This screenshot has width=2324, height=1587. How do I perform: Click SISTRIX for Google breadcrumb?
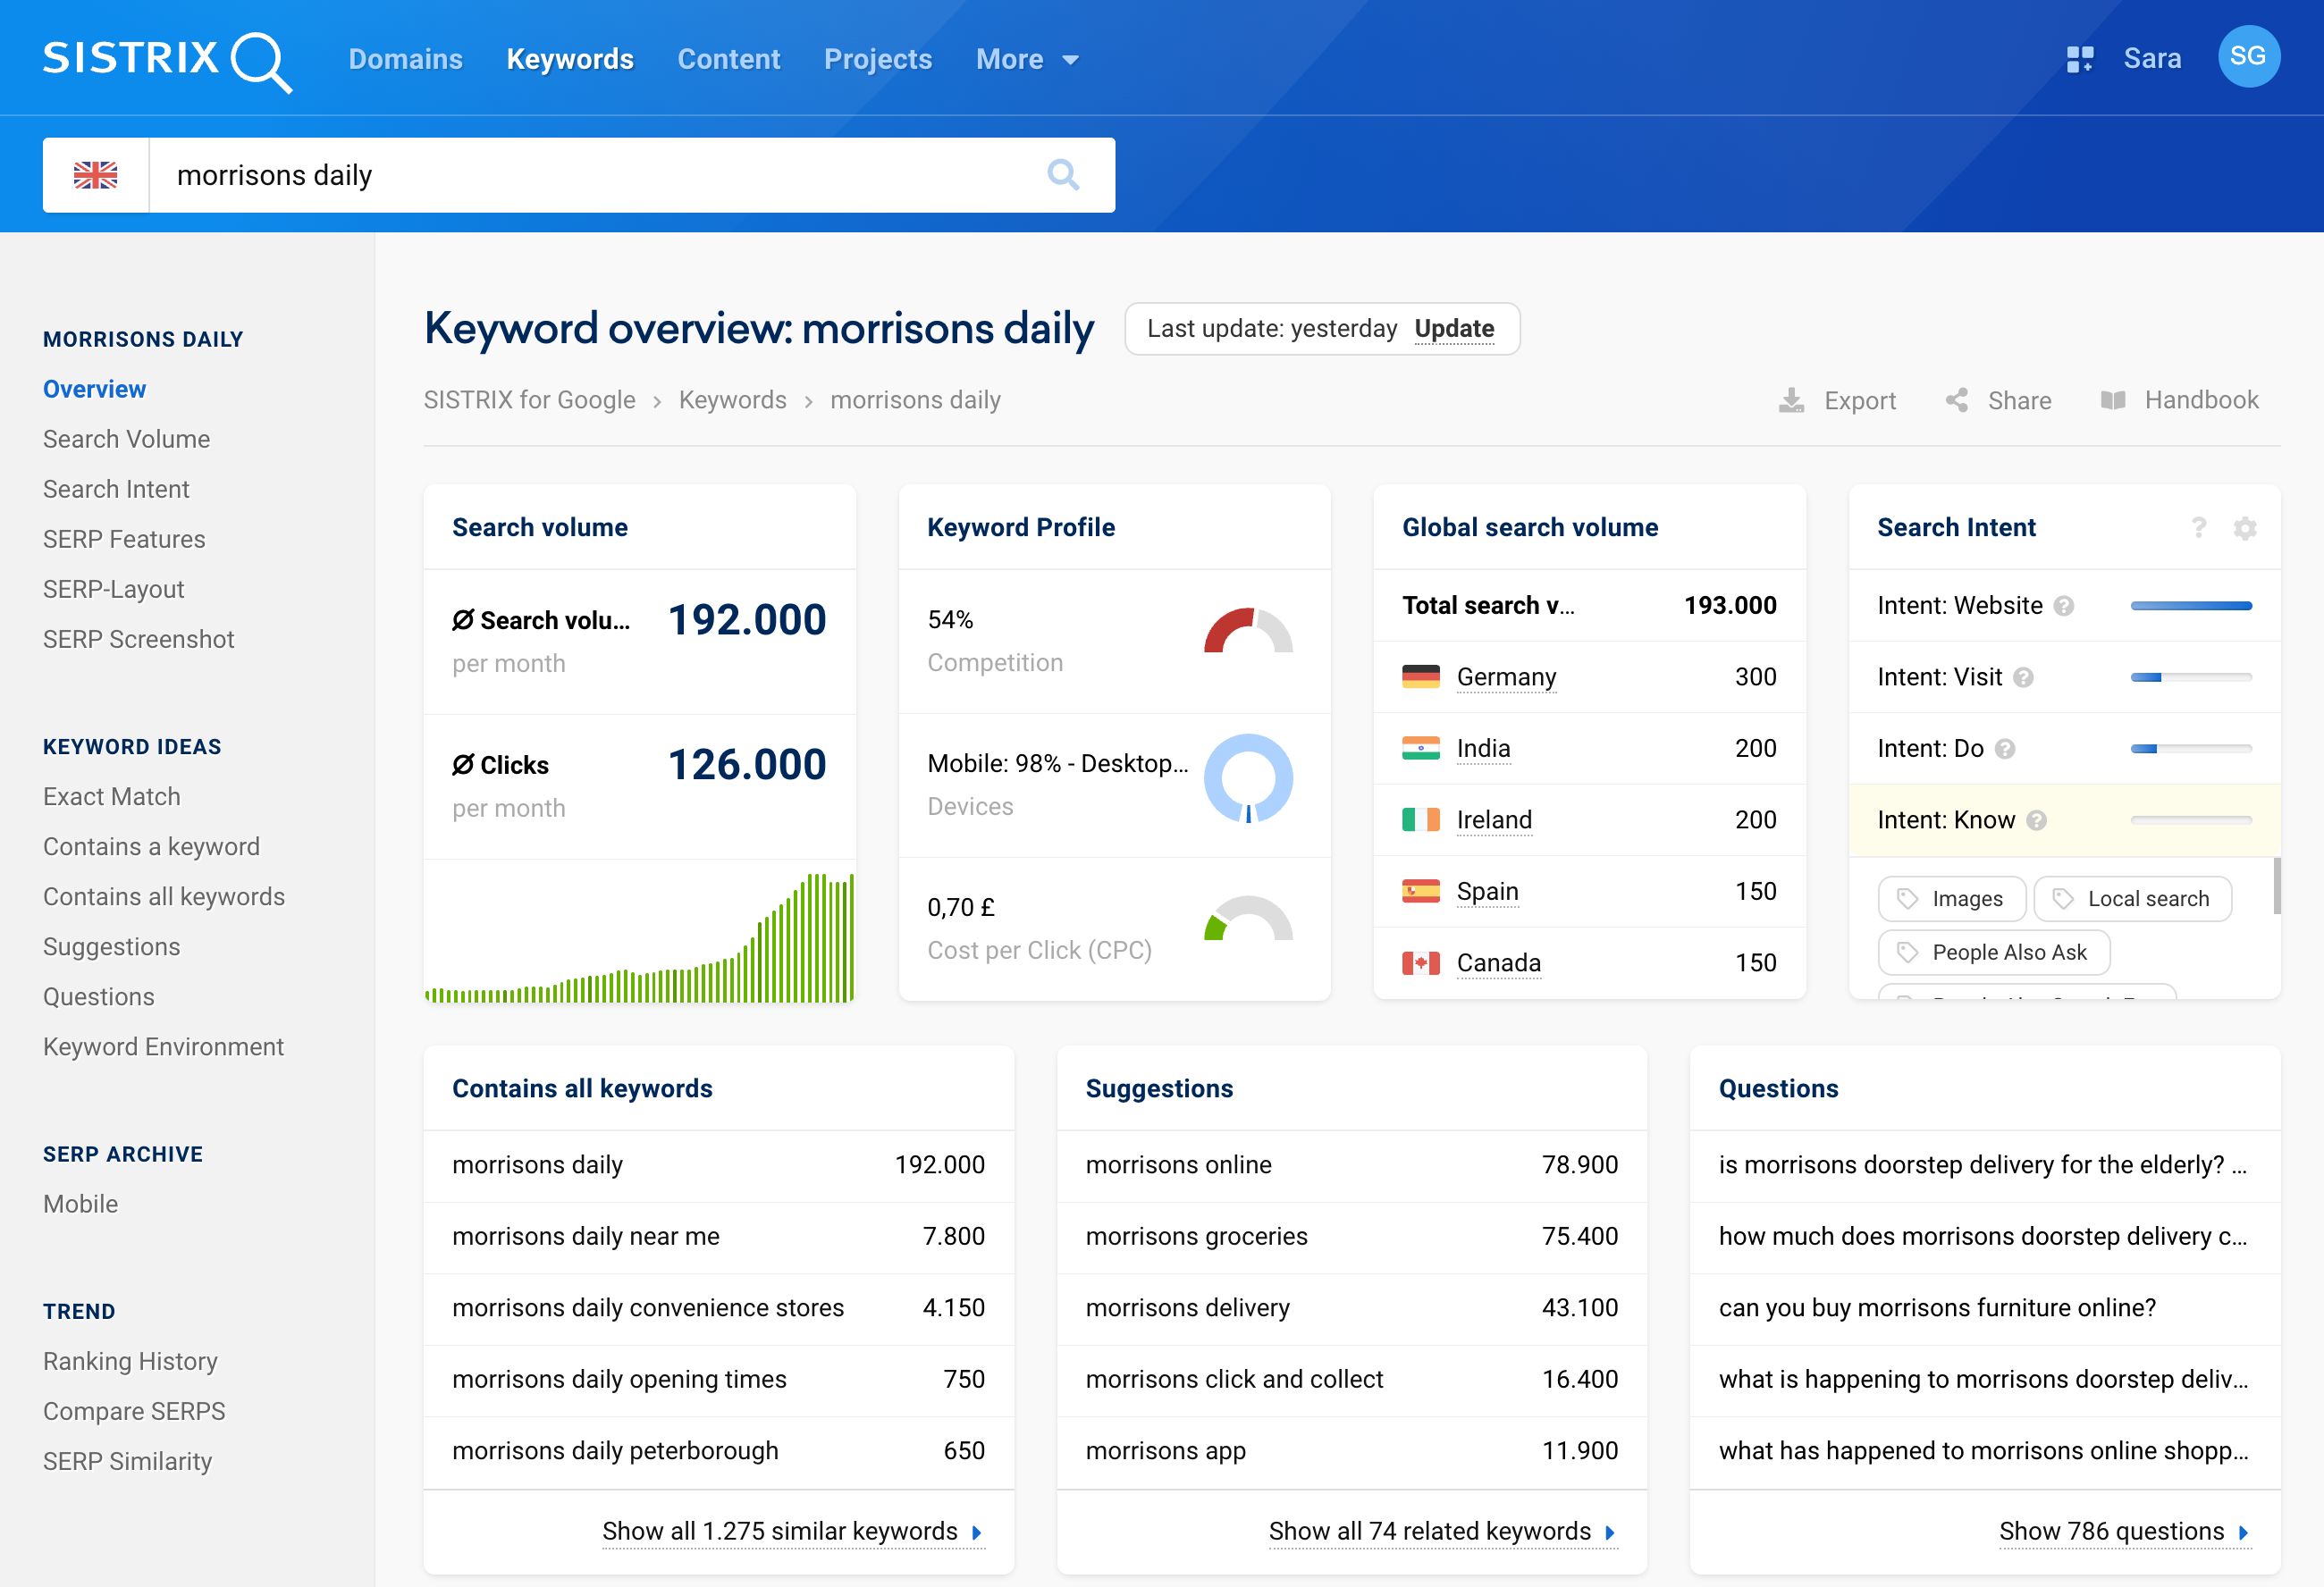click(x=529, y=400)
